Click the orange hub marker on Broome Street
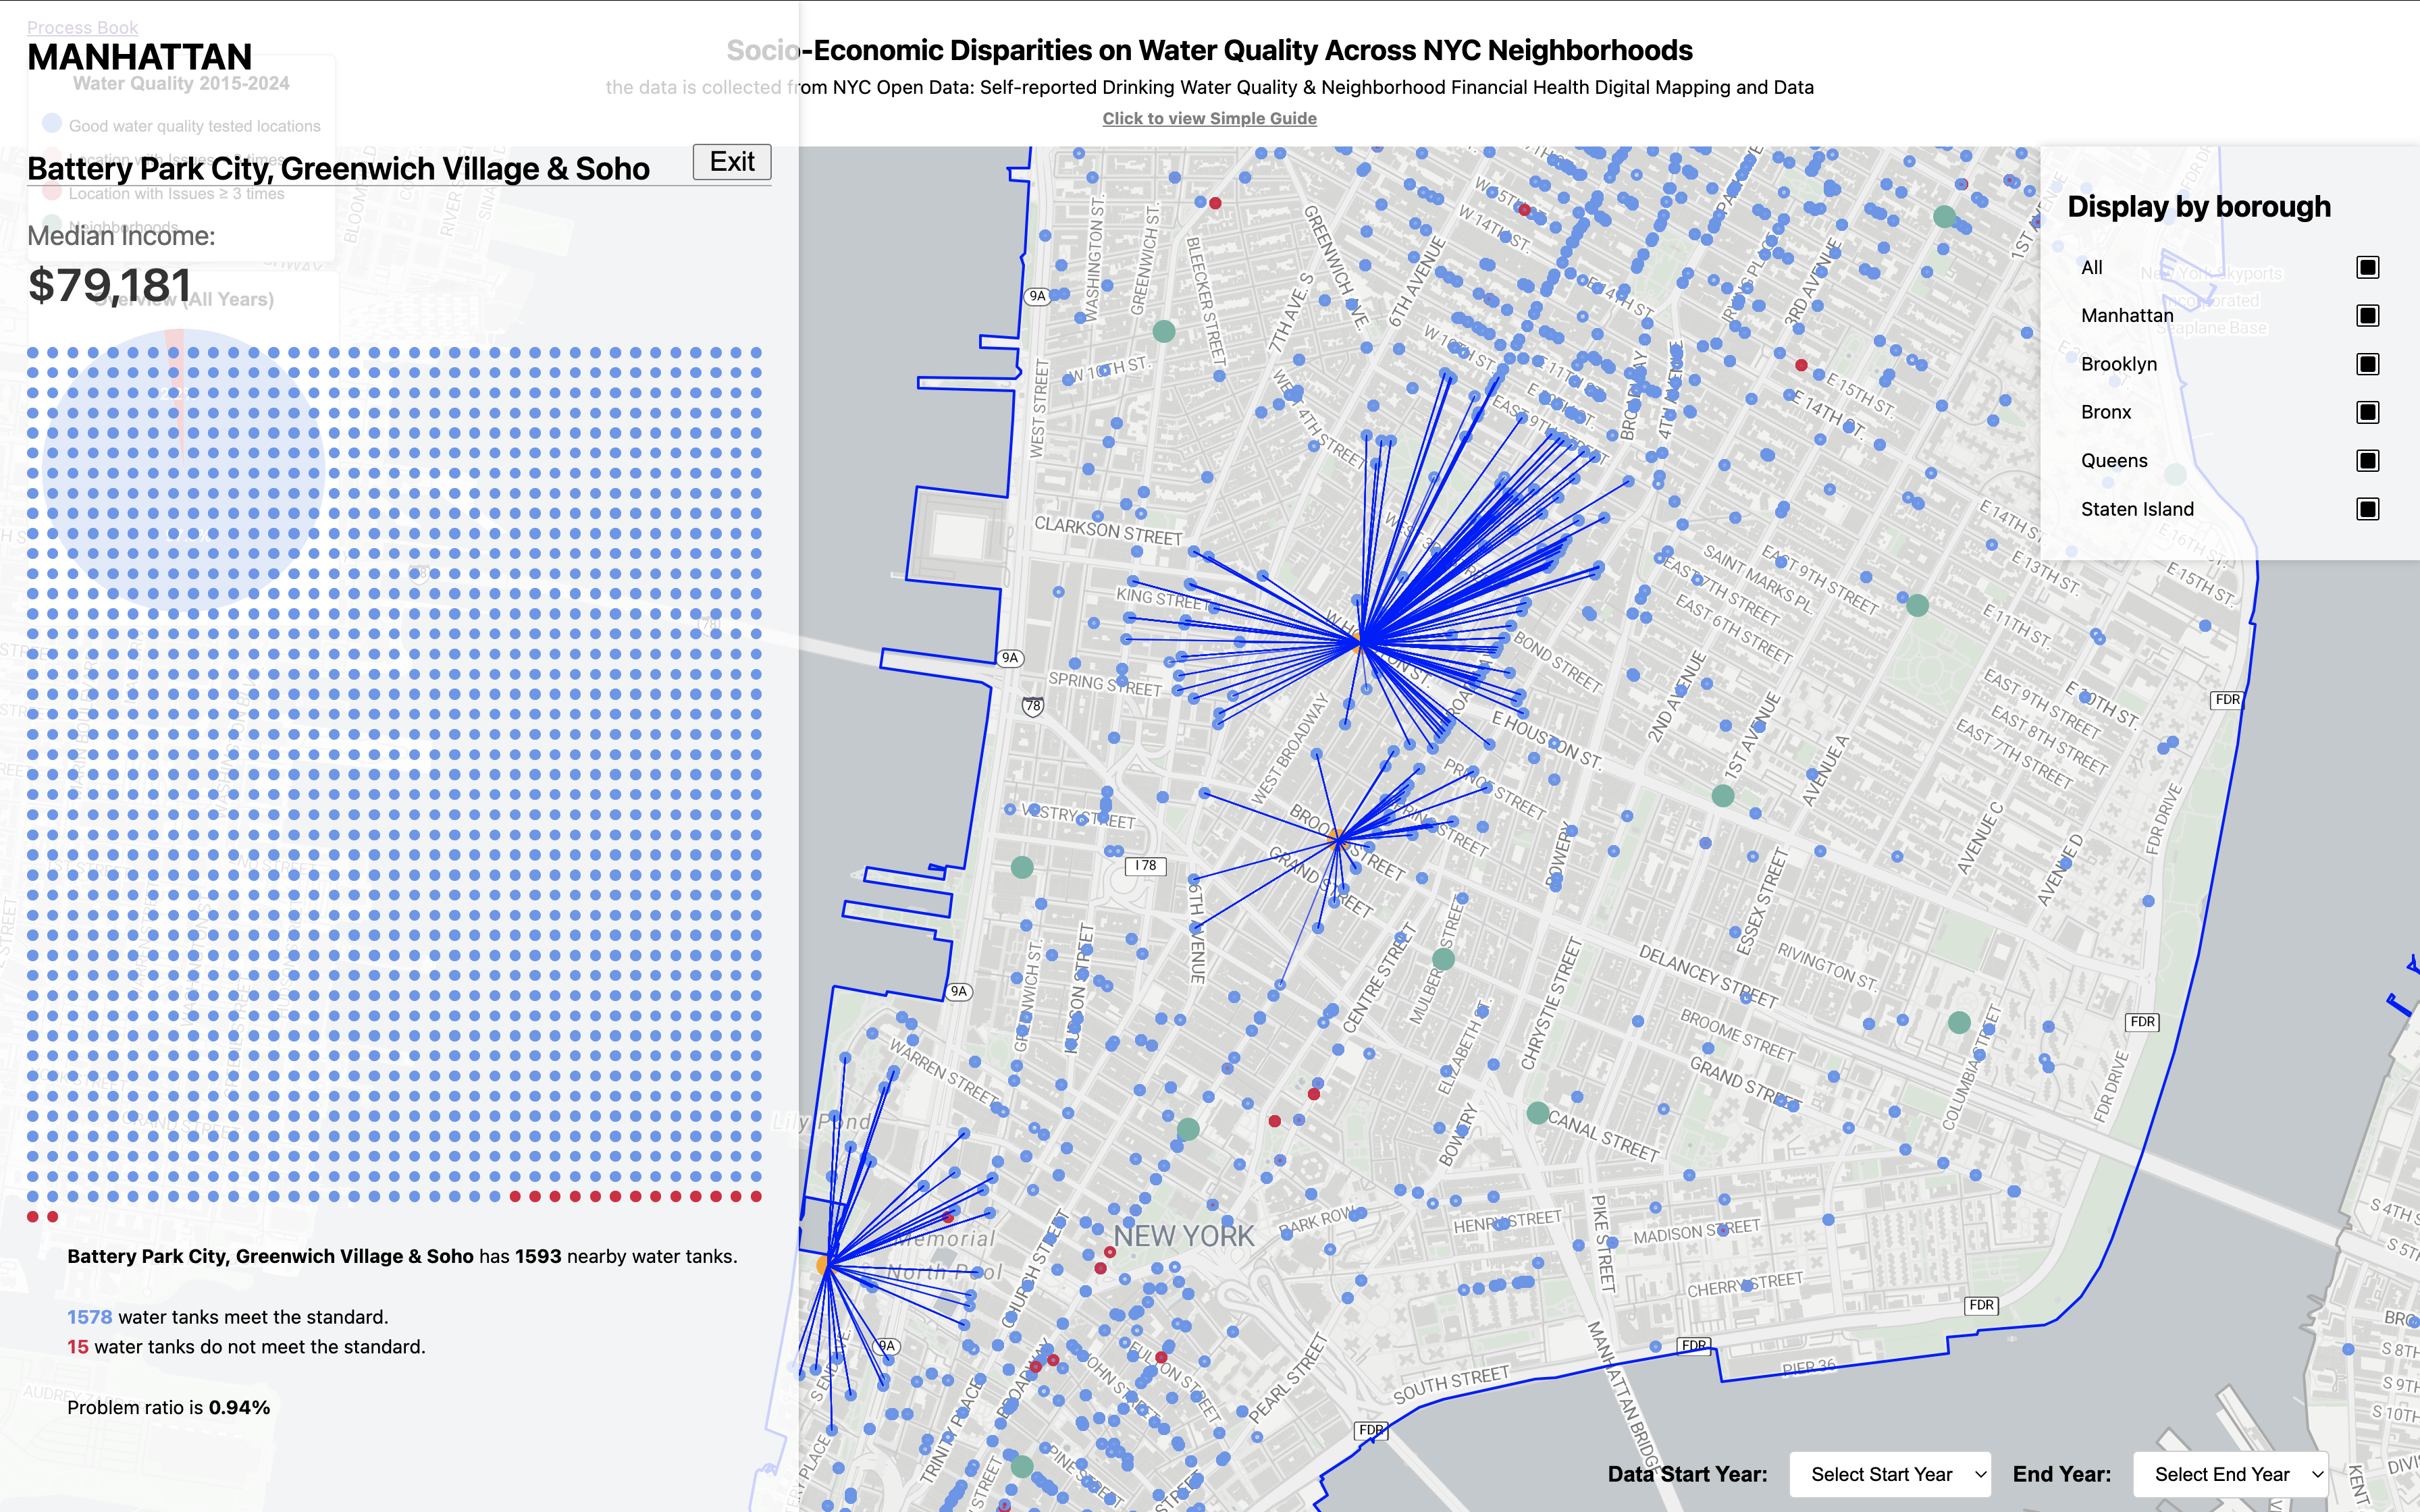 pos(1338,839)
